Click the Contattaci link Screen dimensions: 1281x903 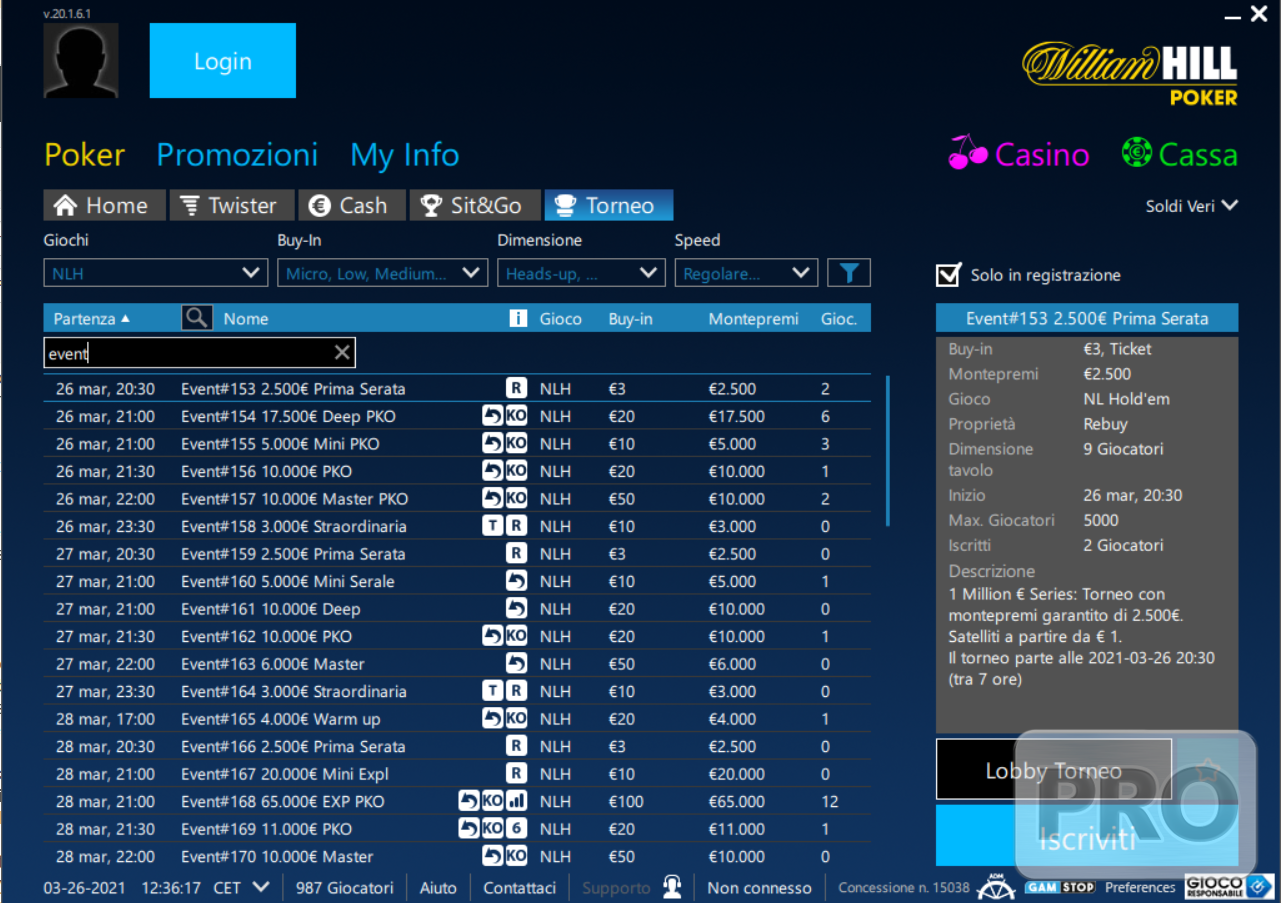pyautogui.click(x=519, y=888)
